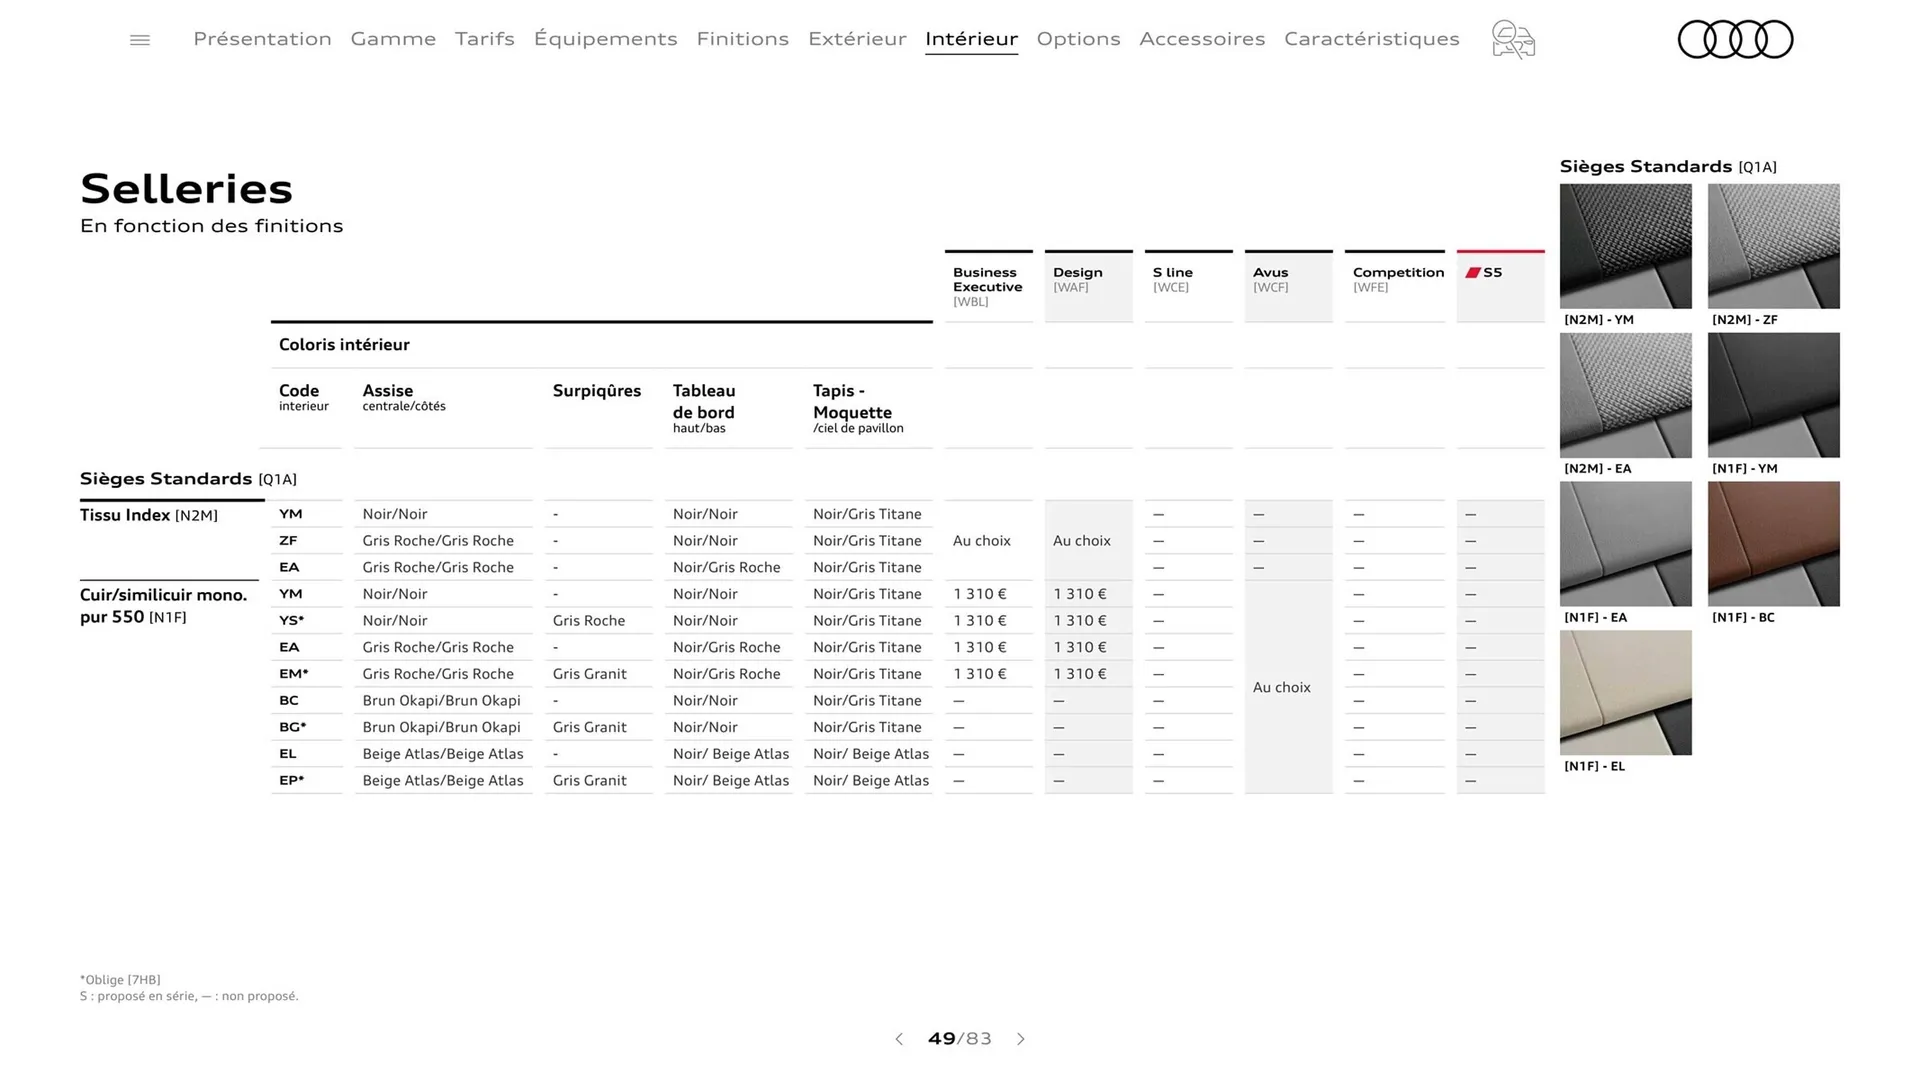Click the YS* code cell

(292, 621)
